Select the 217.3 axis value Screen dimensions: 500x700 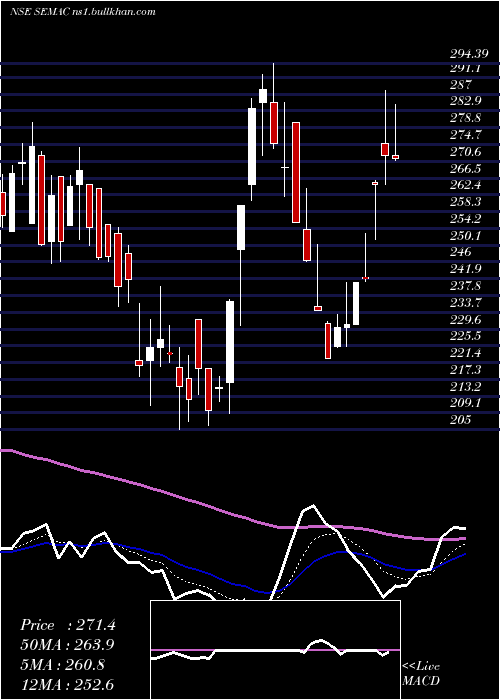pos(465,370)
